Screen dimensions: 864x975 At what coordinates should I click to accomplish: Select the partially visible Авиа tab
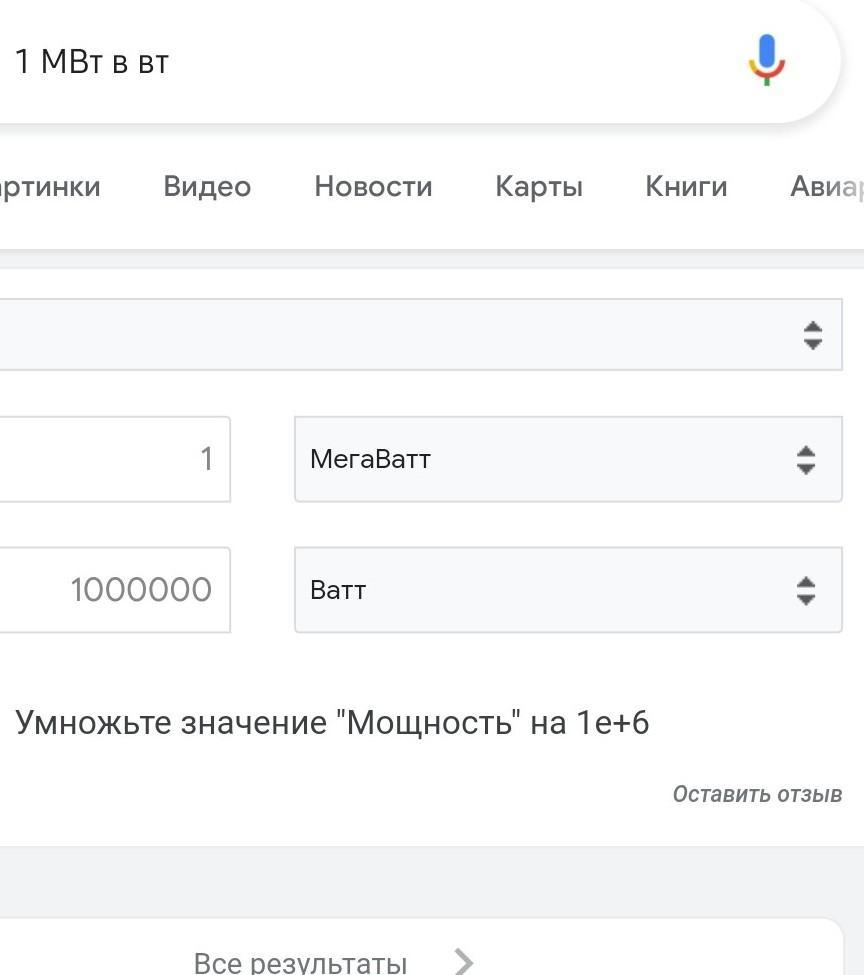pos(826,187)
